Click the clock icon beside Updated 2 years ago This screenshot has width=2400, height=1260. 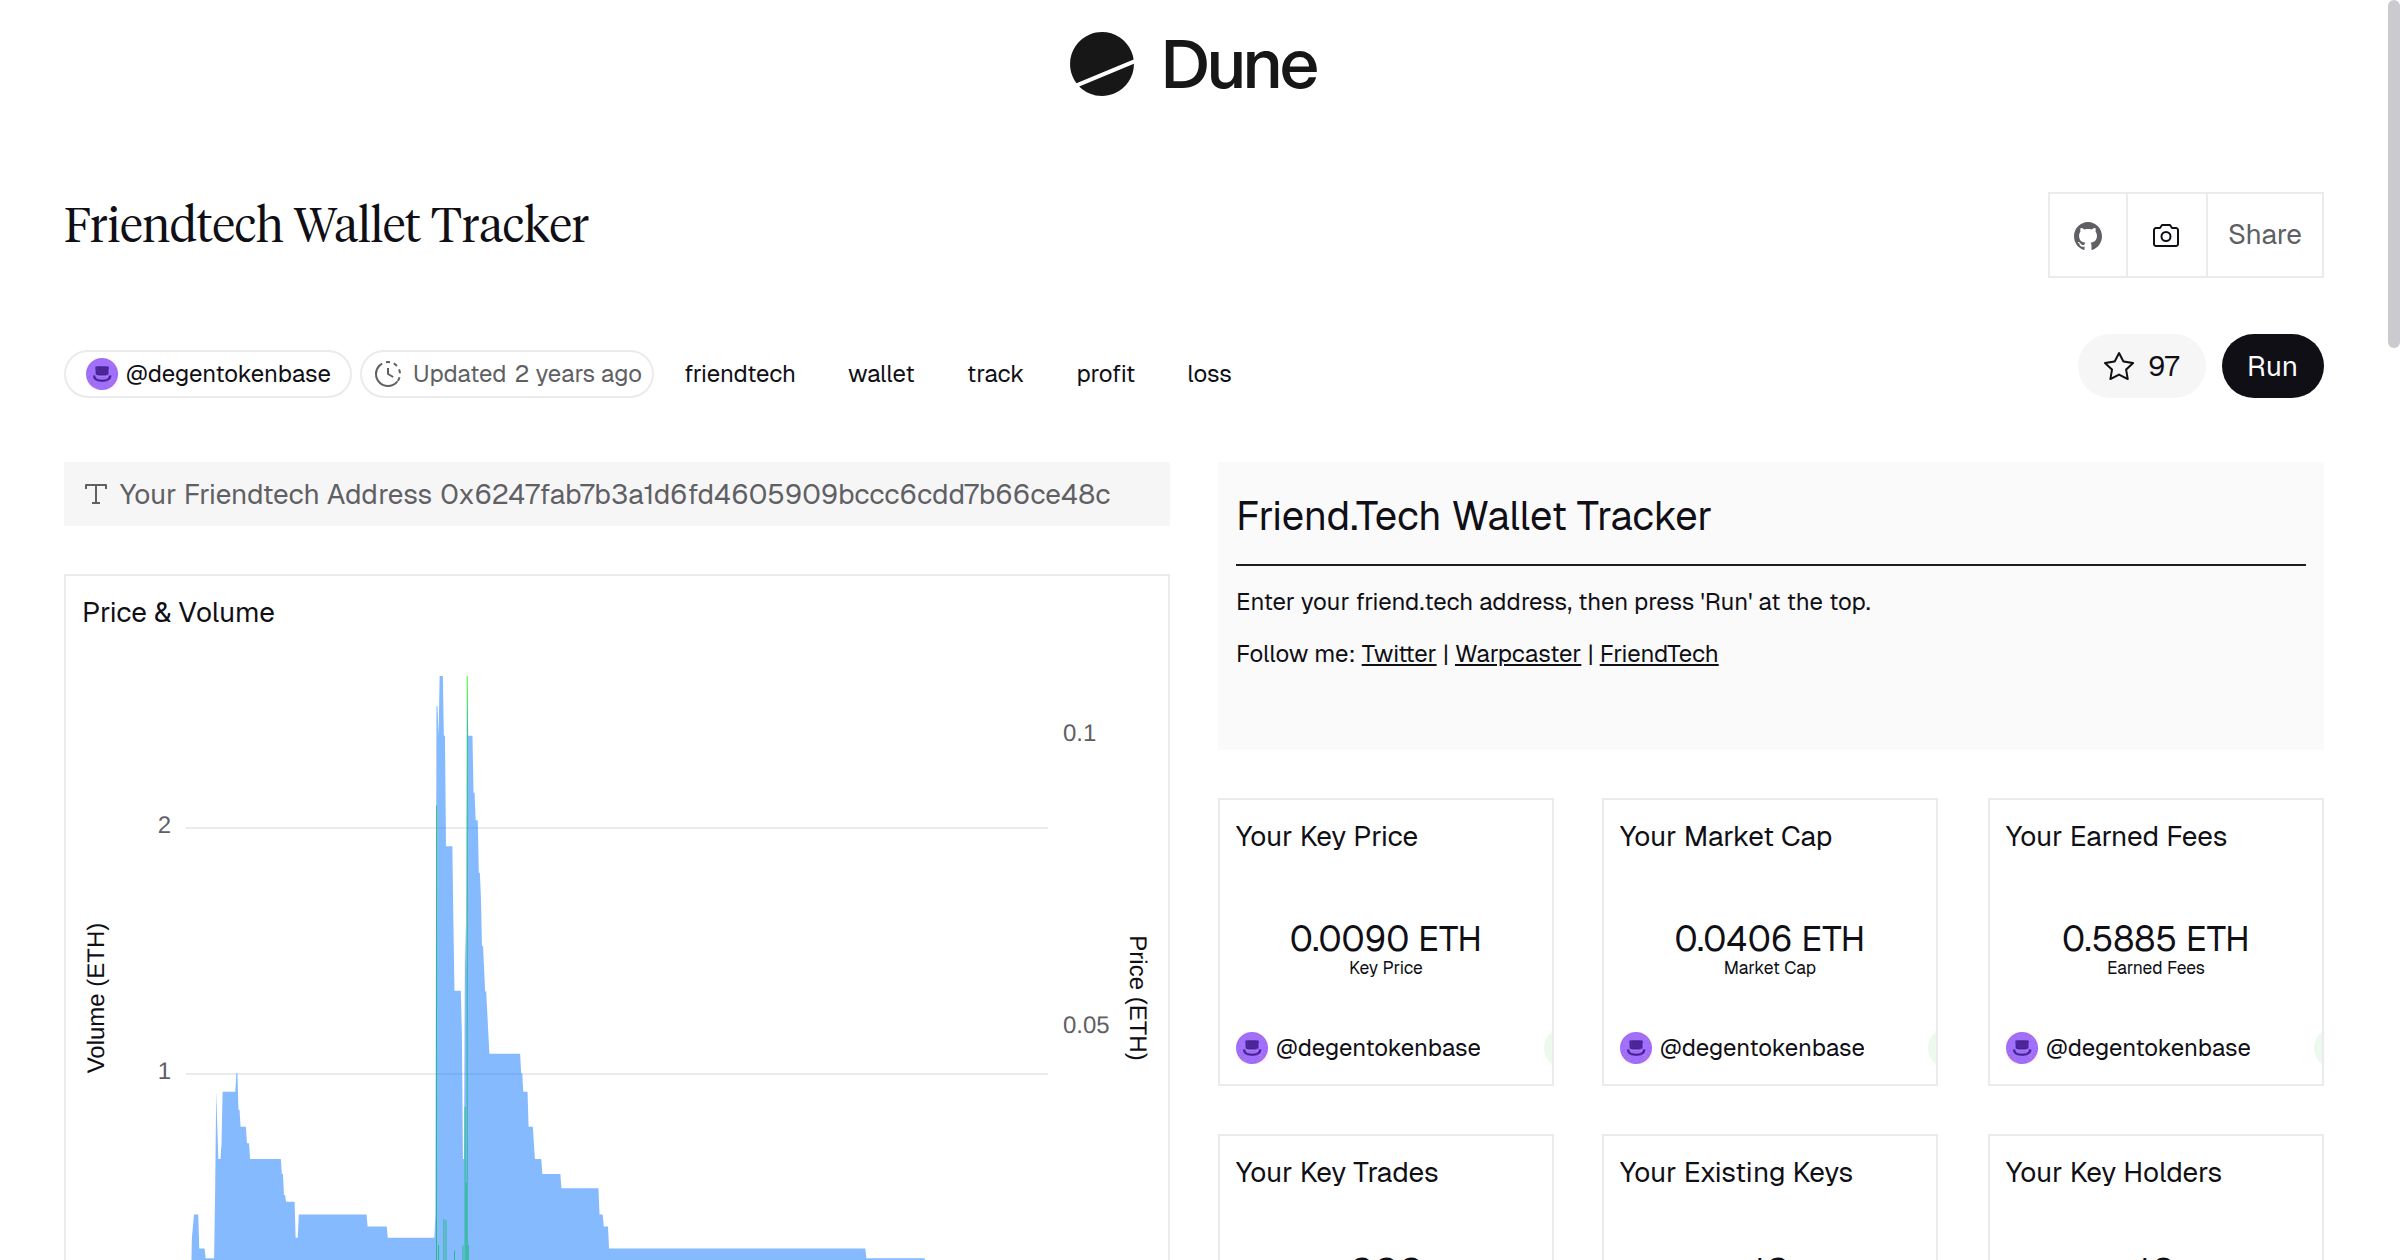tap(389, 373)
